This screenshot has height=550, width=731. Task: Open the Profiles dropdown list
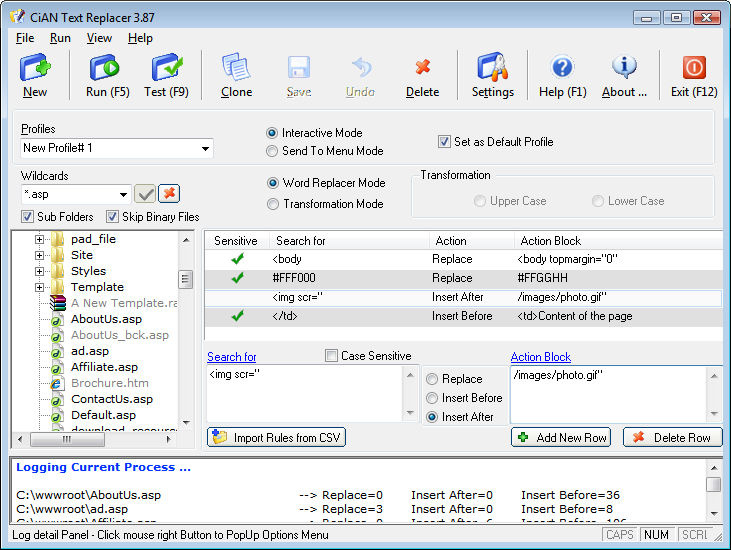(x=205, y=149)
